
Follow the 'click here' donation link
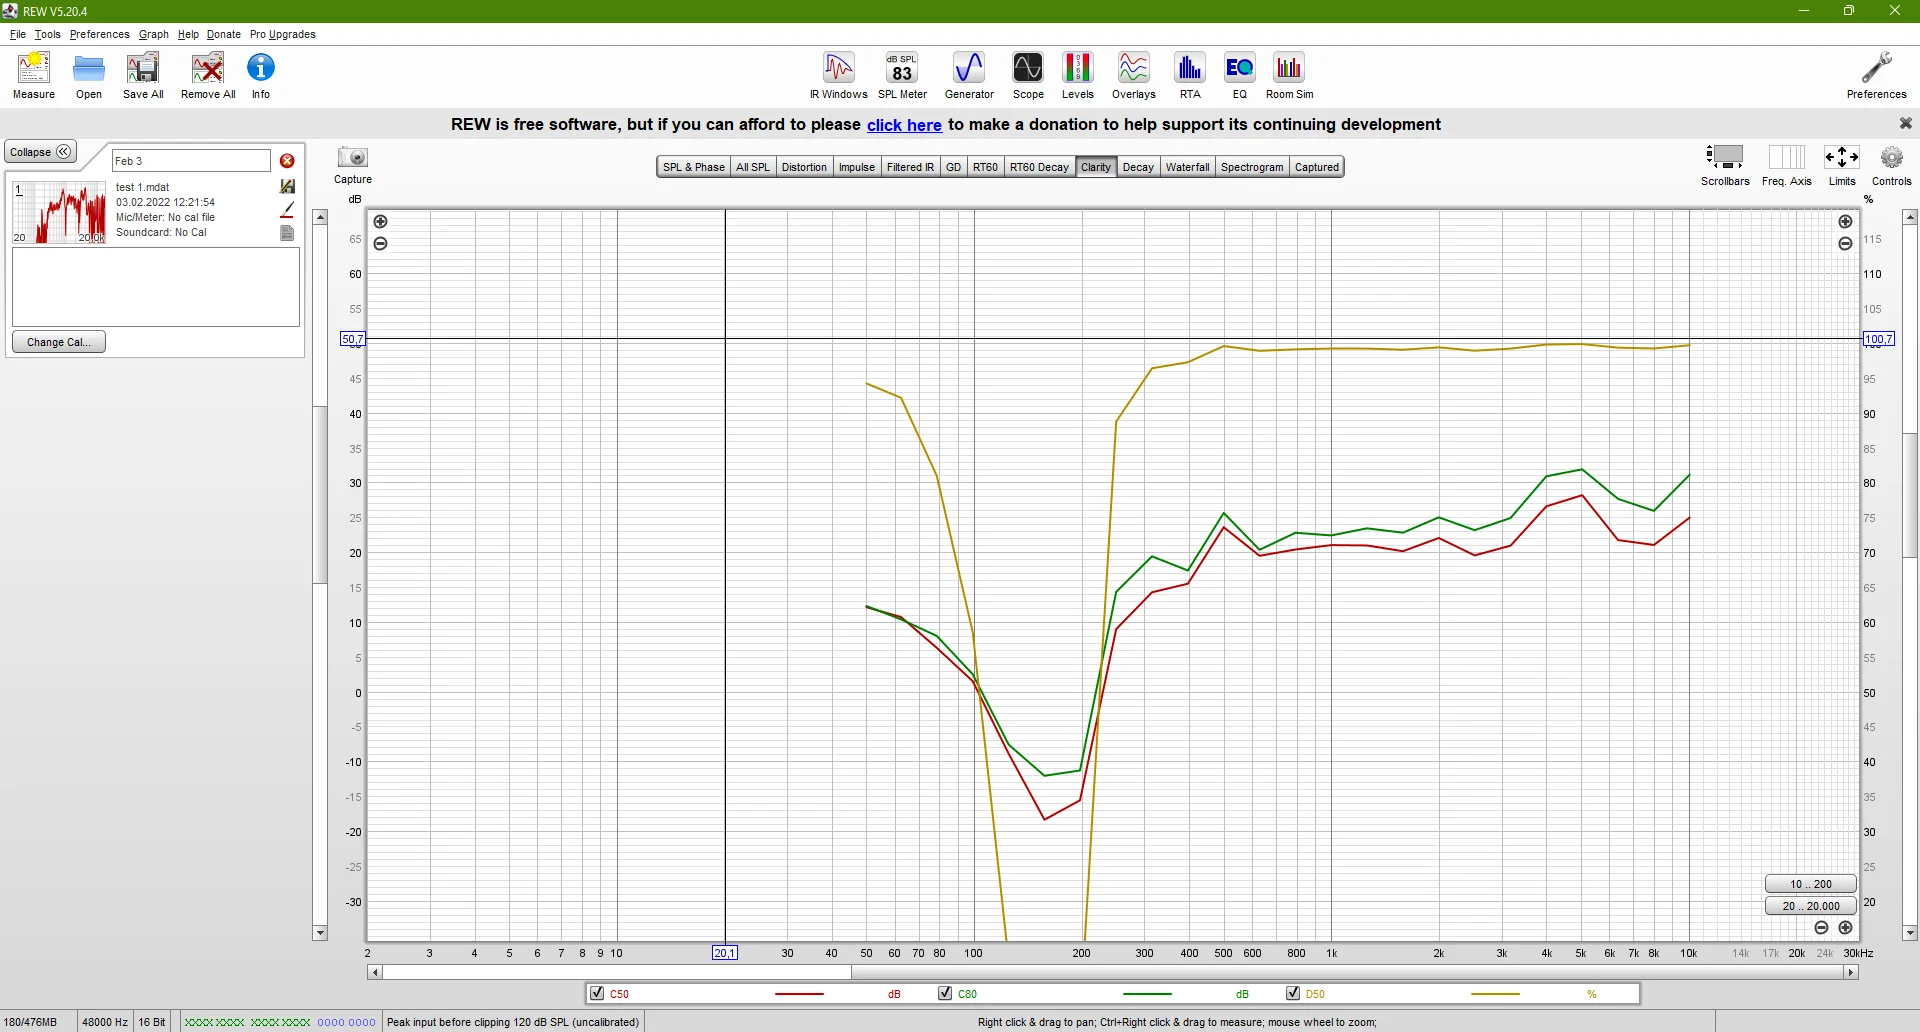pos(904,125)
